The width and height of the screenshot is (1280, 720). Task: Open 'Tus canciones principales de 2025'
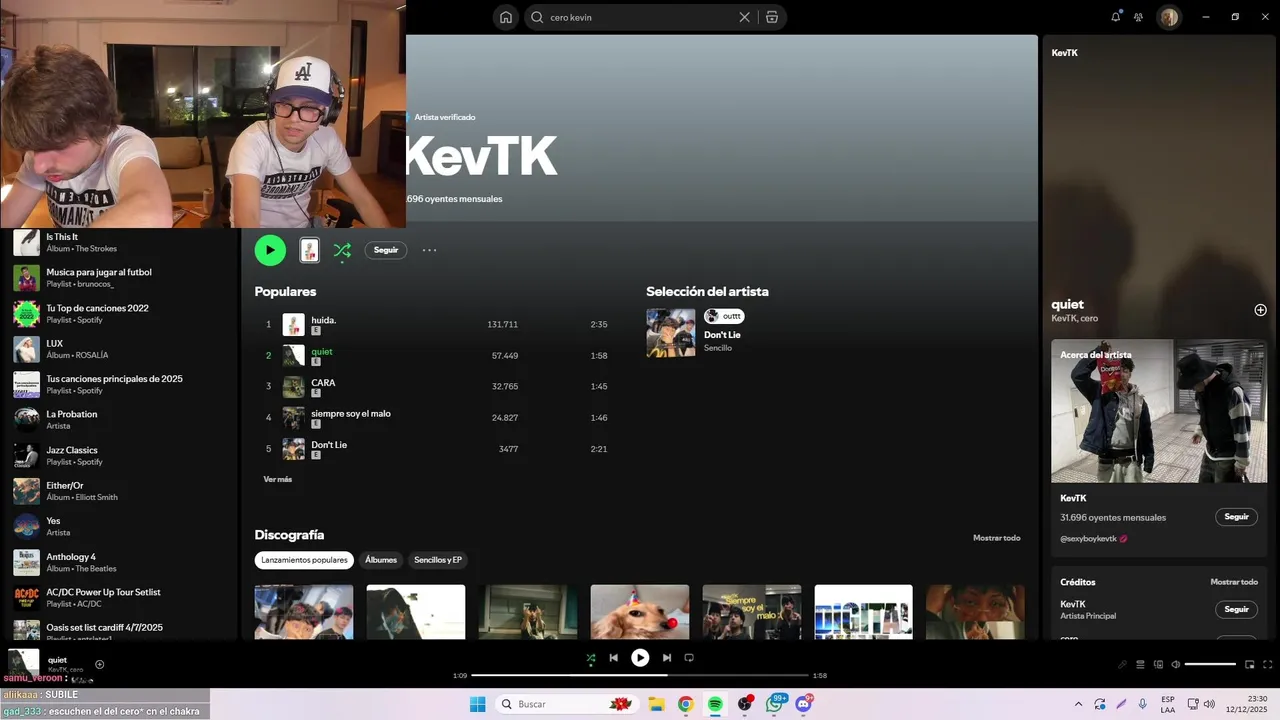click(120, 385)
